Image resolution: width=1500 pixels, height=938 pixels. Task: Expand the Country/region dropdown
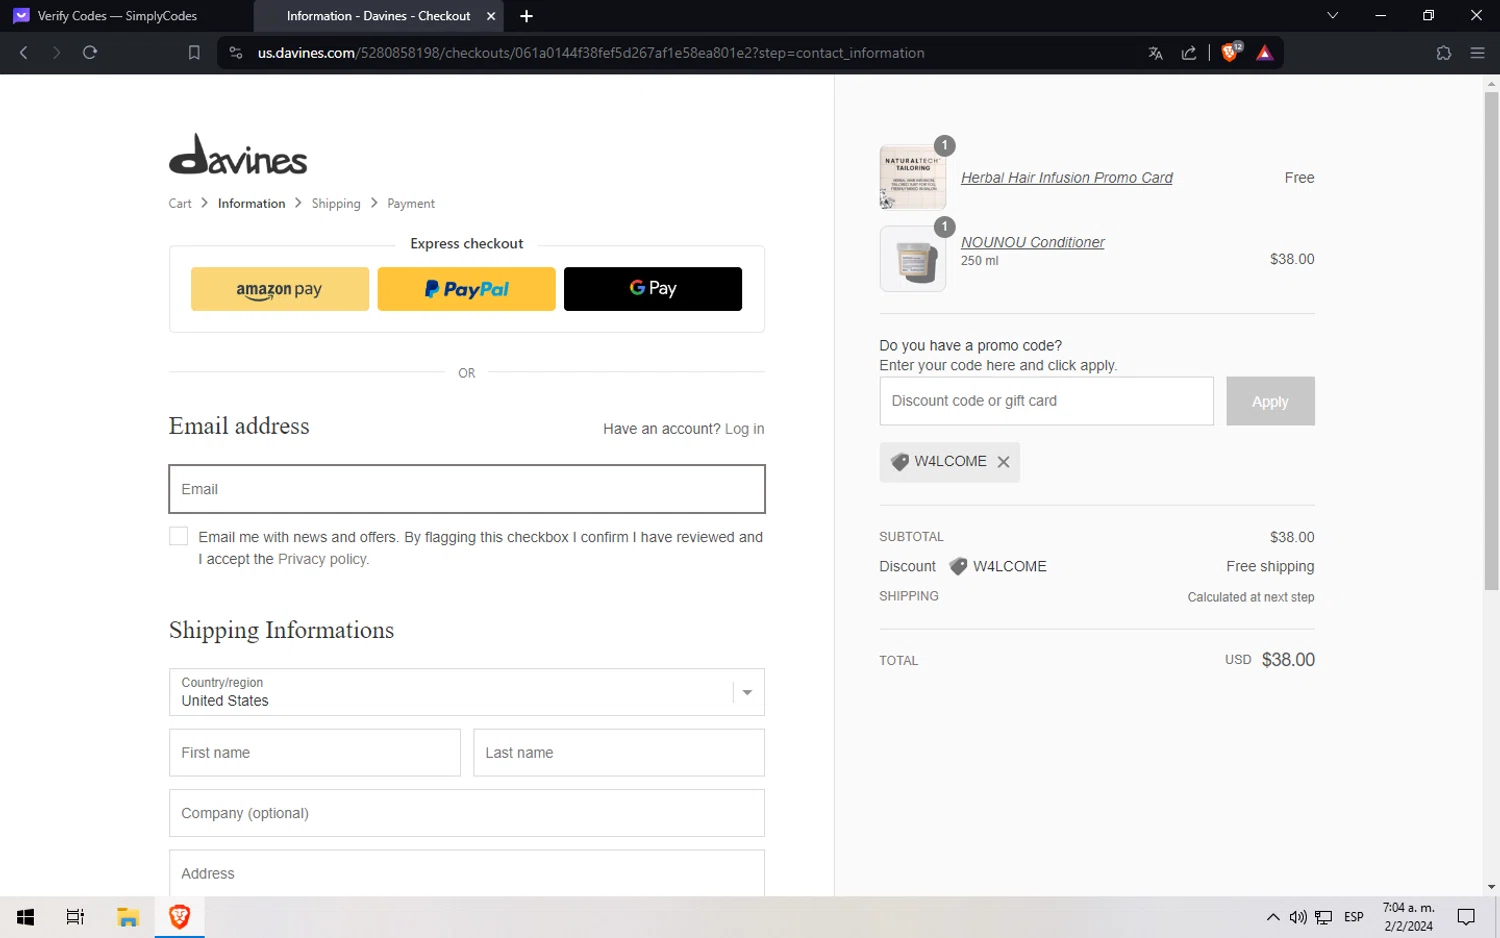(467, 692)
